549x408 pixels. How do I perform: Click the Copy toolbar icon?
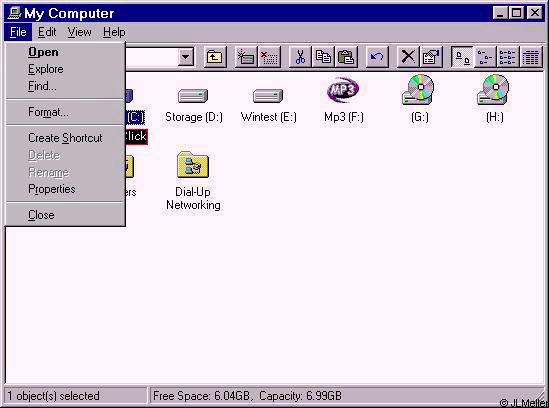(323, 57)
